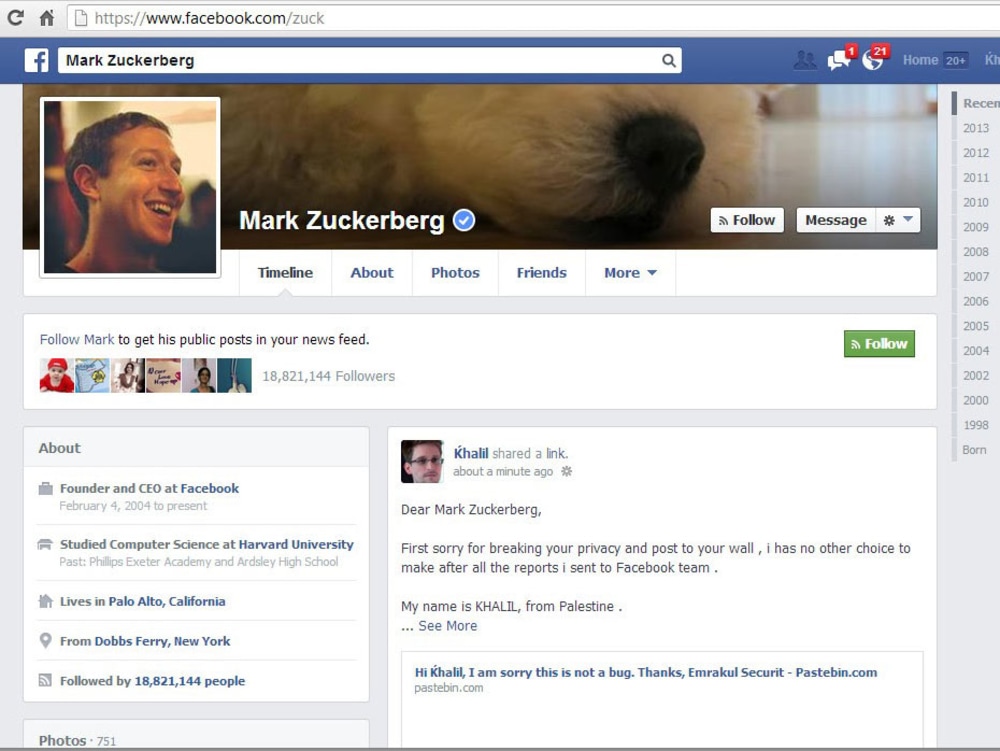Open the notifications globe icon
The width and height of the screenshot is (1000, 751).
pyautogui.click(x=874, y=59)
